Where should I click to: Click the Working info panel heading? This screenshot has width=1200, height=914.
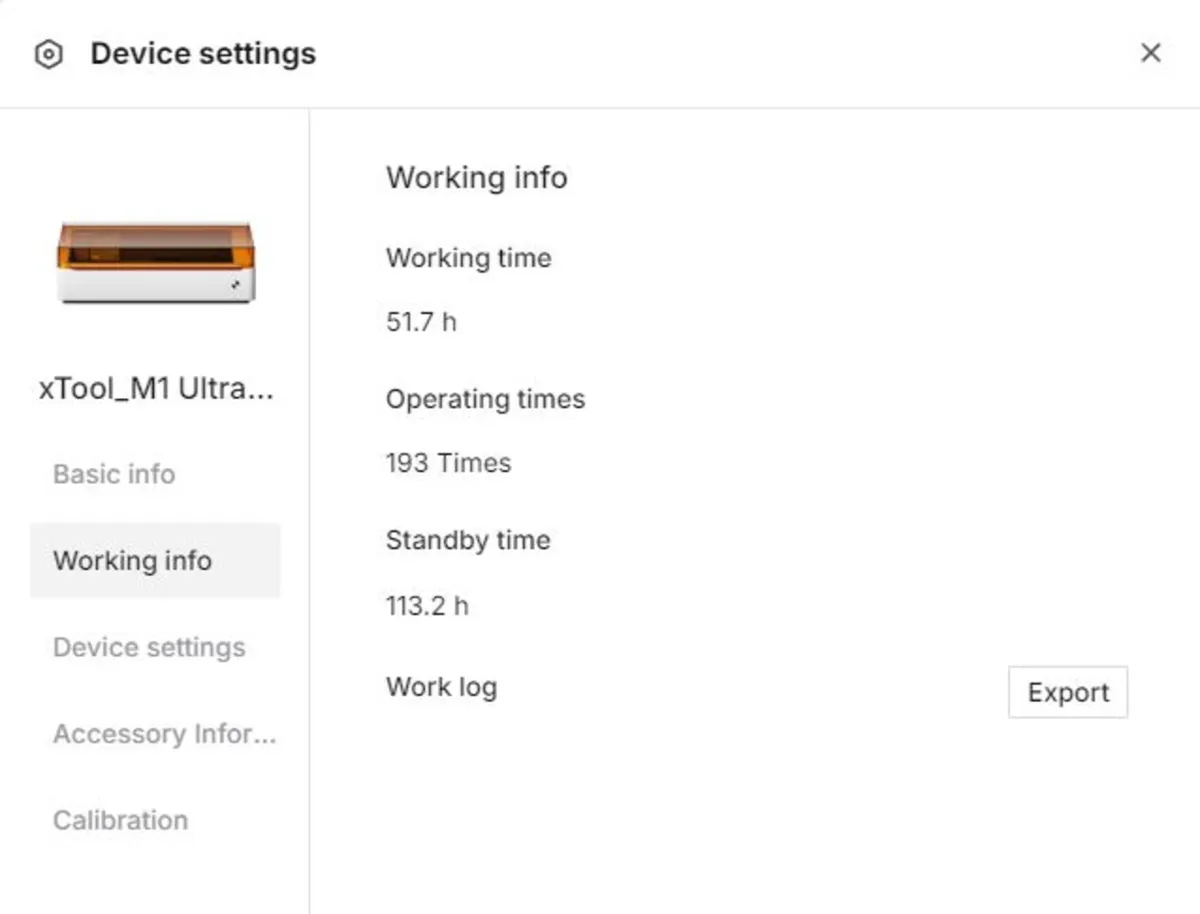(477, 178)
